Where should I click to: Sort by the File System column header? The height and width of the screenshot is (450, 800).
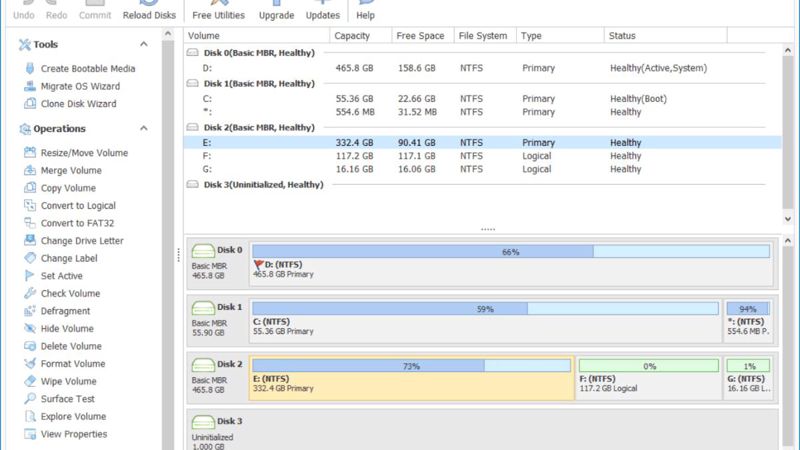point(485,36)
